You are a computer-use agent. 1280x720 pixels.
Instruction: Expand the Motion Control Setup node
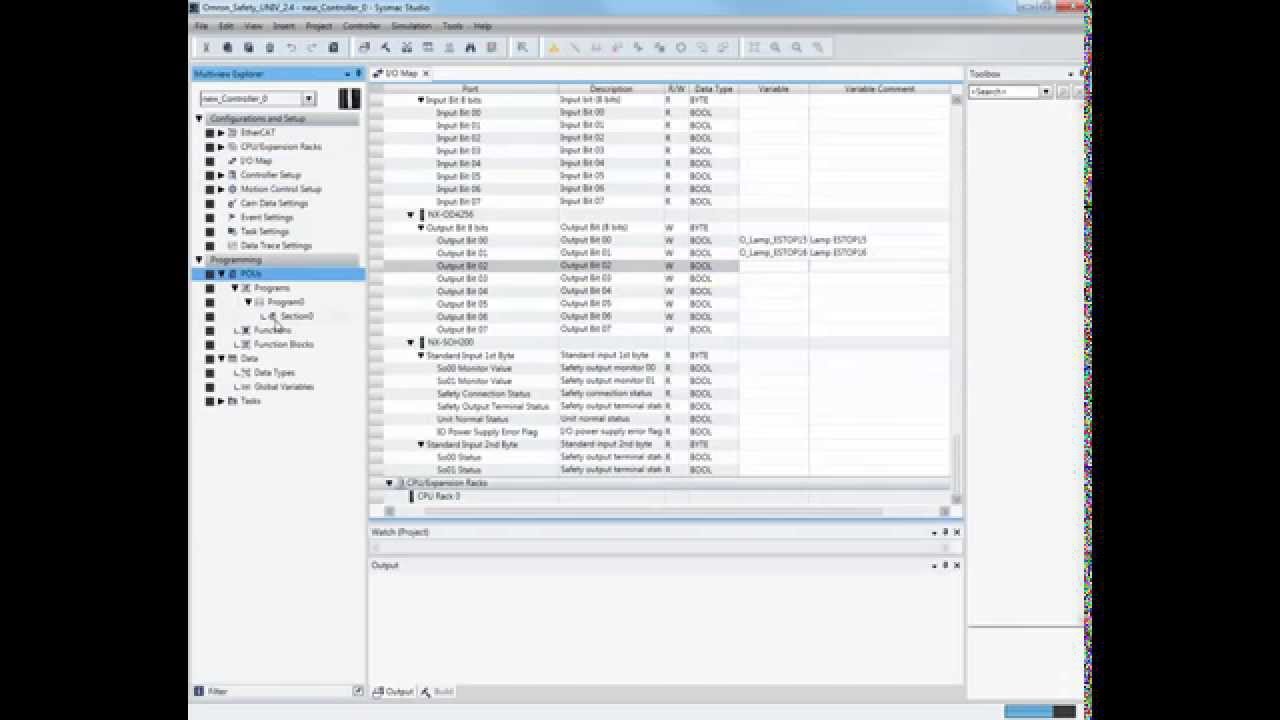[222, 189]
